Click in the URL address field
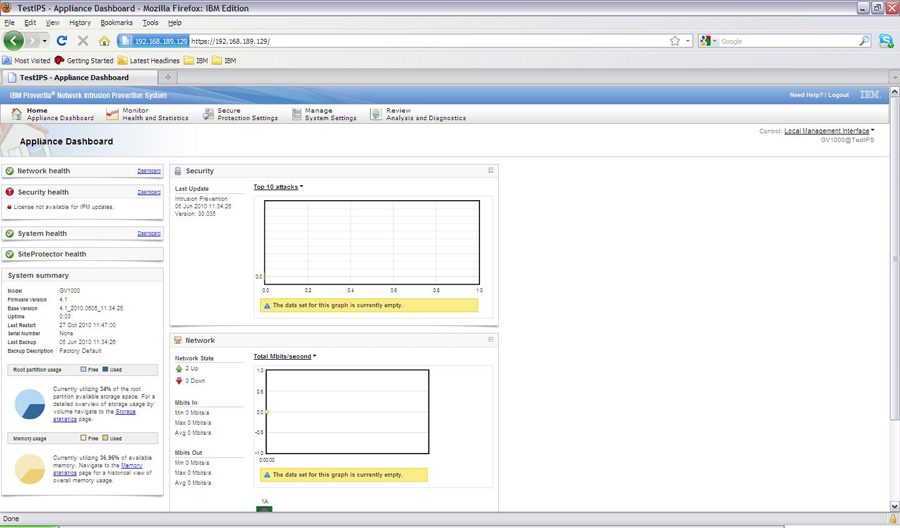This screenshot has width=900, height=528. pyautogui.click(x=428, y=41)
